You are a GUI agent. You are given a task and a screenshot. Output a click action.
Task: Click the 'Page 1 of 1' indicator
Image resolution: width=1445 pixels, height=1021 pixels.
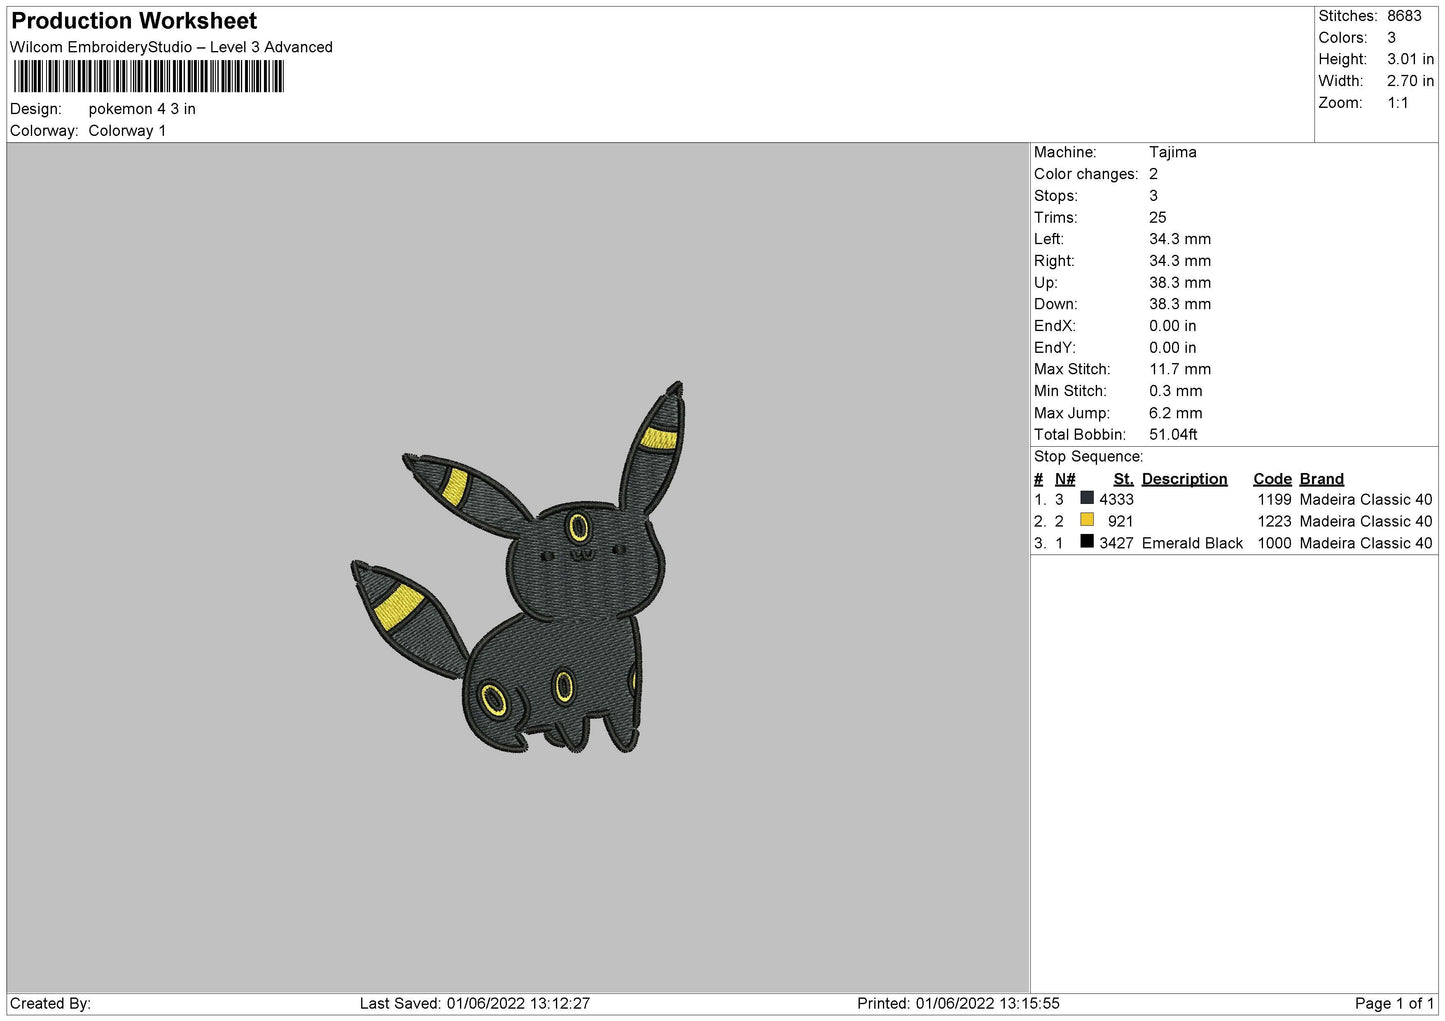(1394, 1003)
